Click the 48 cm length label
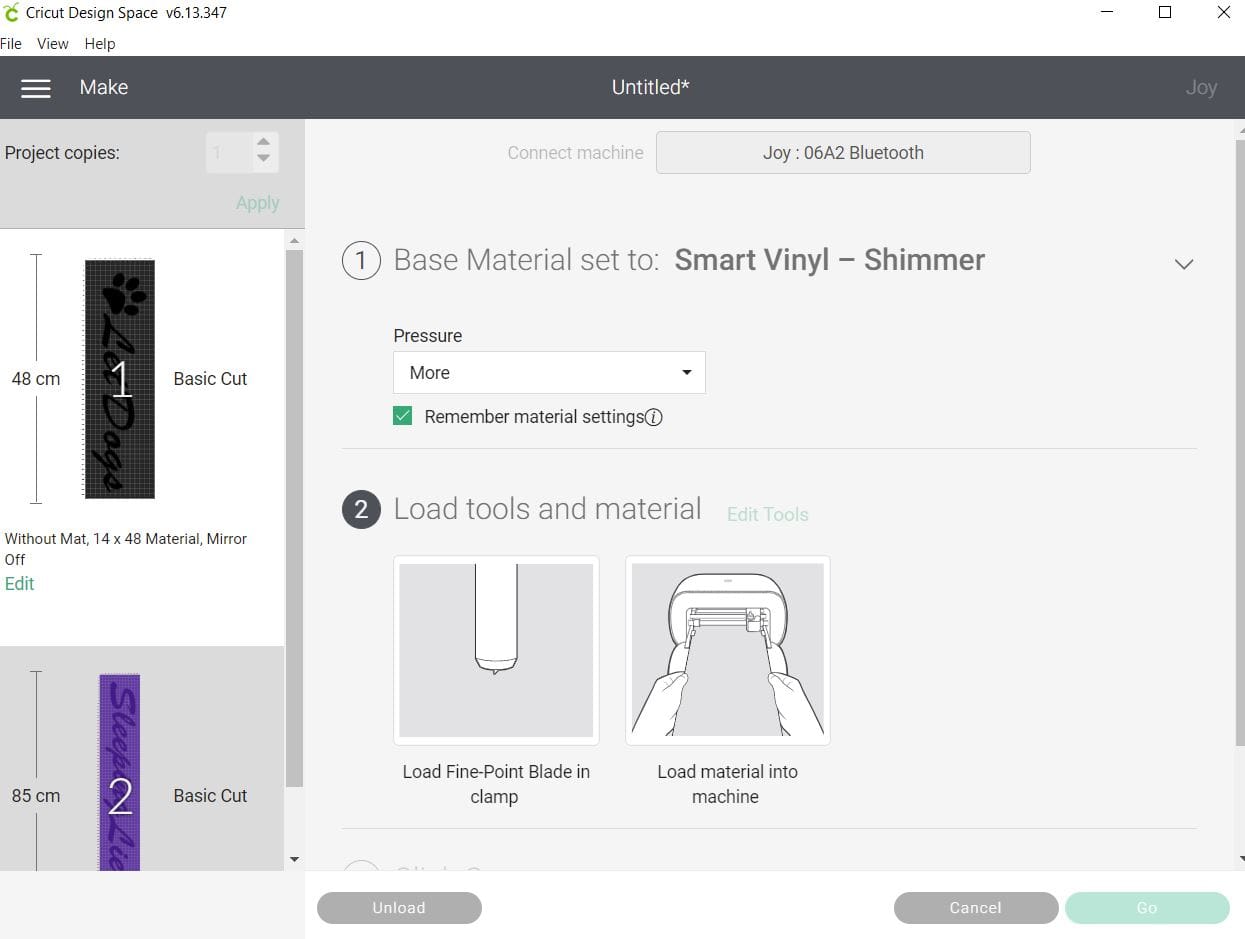Viewport: 1245px width, 939px height. pos(35,379)
